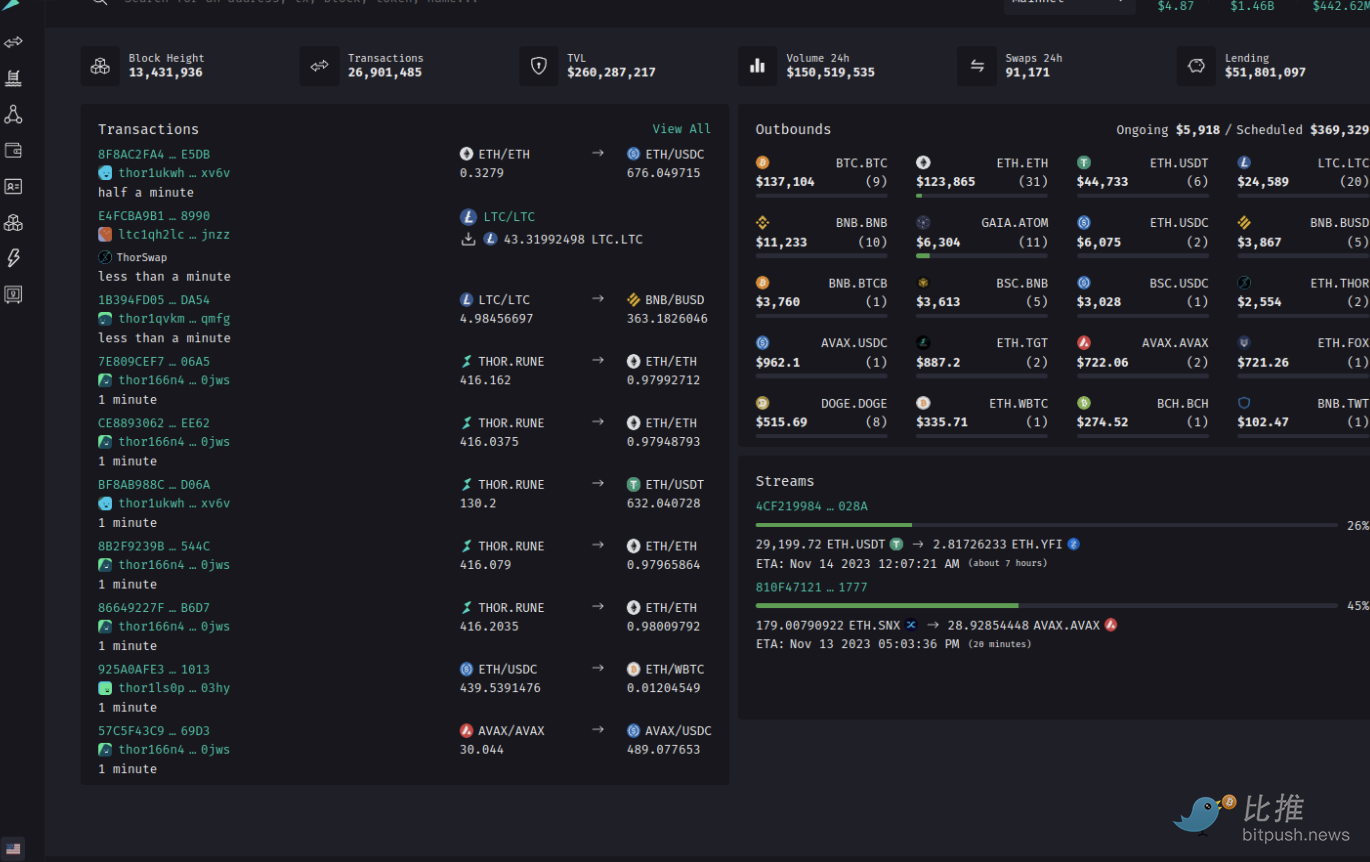Click the Volume 24h bar chart icon
The width and height of the screenshot is (1370, 862).
coord(757,66)
